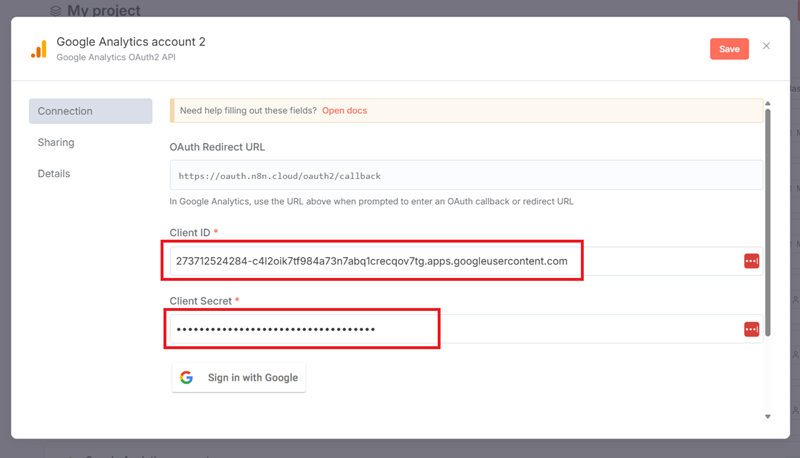This screenshot has height=458, width=800.
Task: Click the scrollbar down arrow
Action: tap(768, 417)
